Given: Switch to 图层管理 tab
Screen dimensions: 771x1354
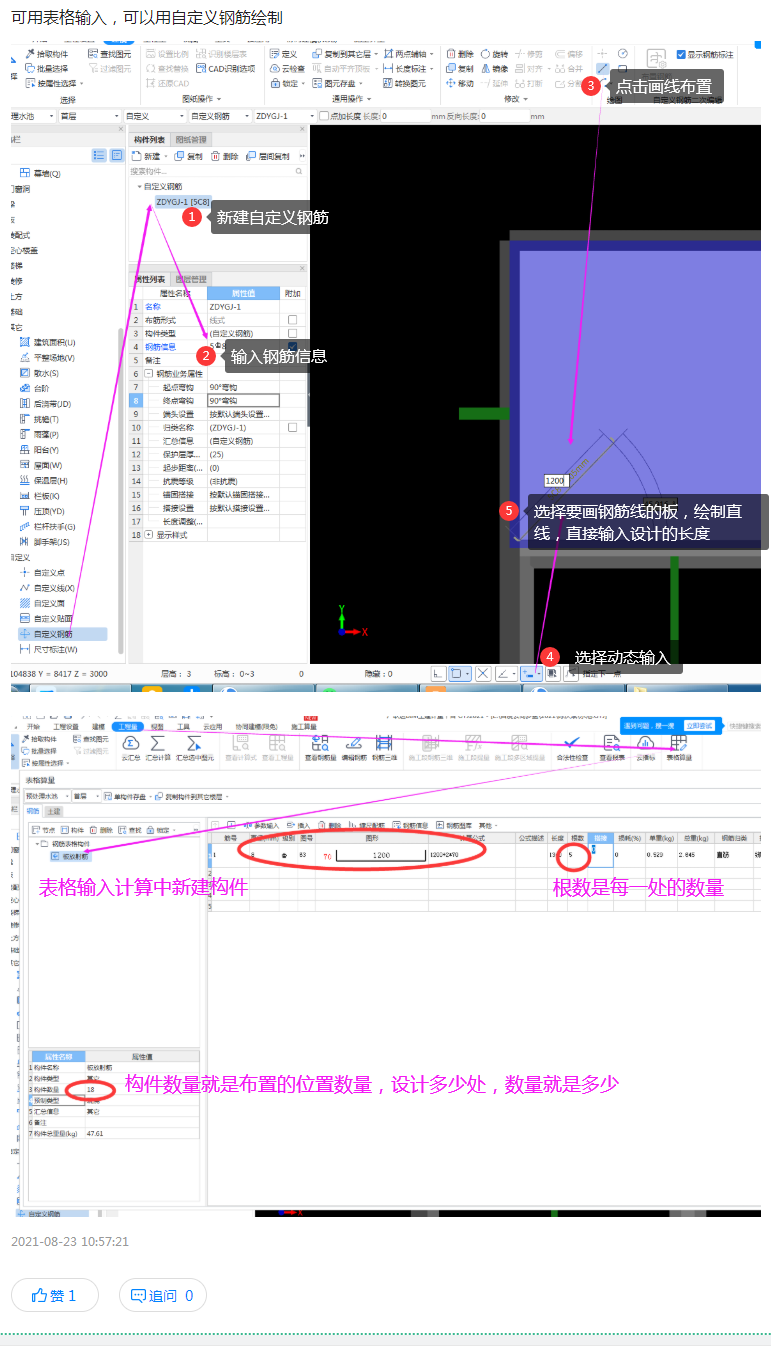Looking at the screenshot, I should (x=191, y=279).
